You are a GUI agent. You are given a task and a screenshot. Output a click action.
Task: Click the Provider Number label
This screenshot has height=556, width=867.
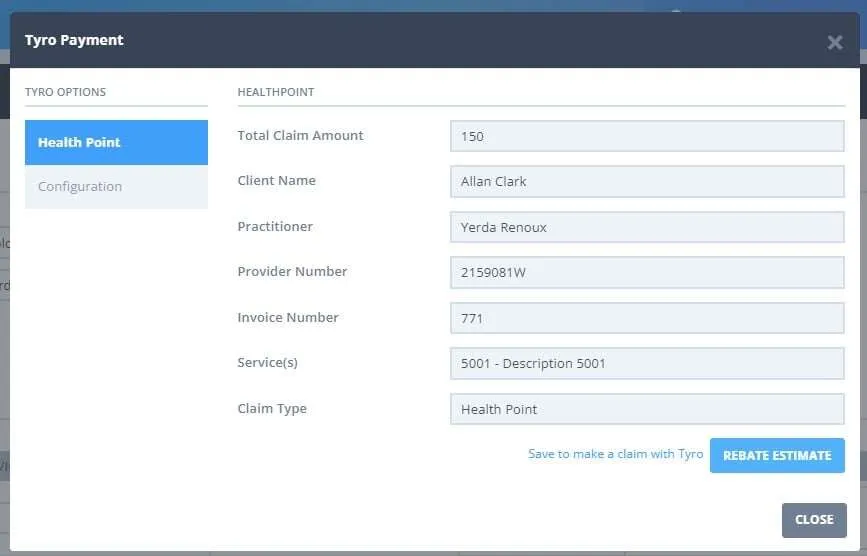point(292,271)
